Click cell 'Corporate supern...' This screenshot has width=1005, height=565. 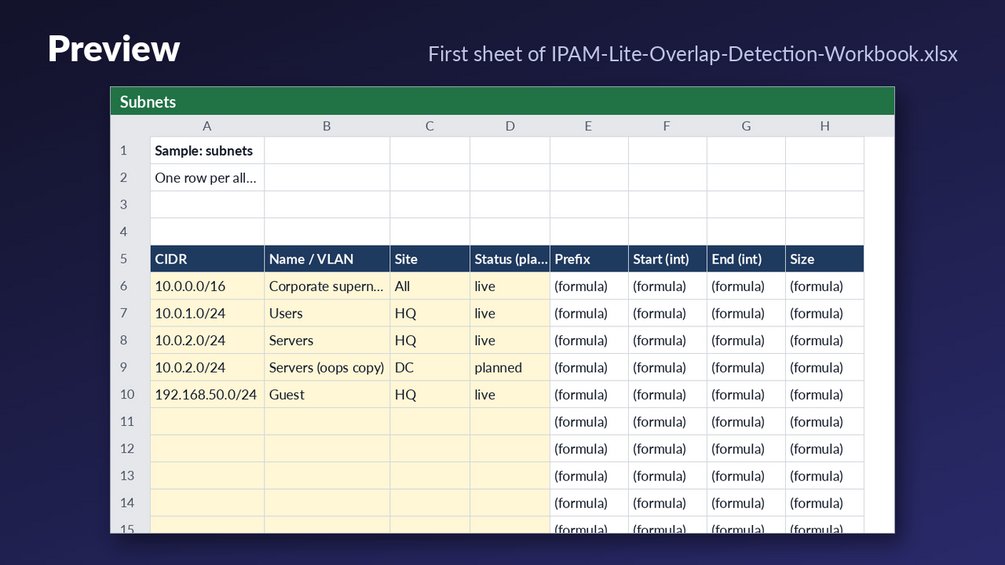point(327,286)
